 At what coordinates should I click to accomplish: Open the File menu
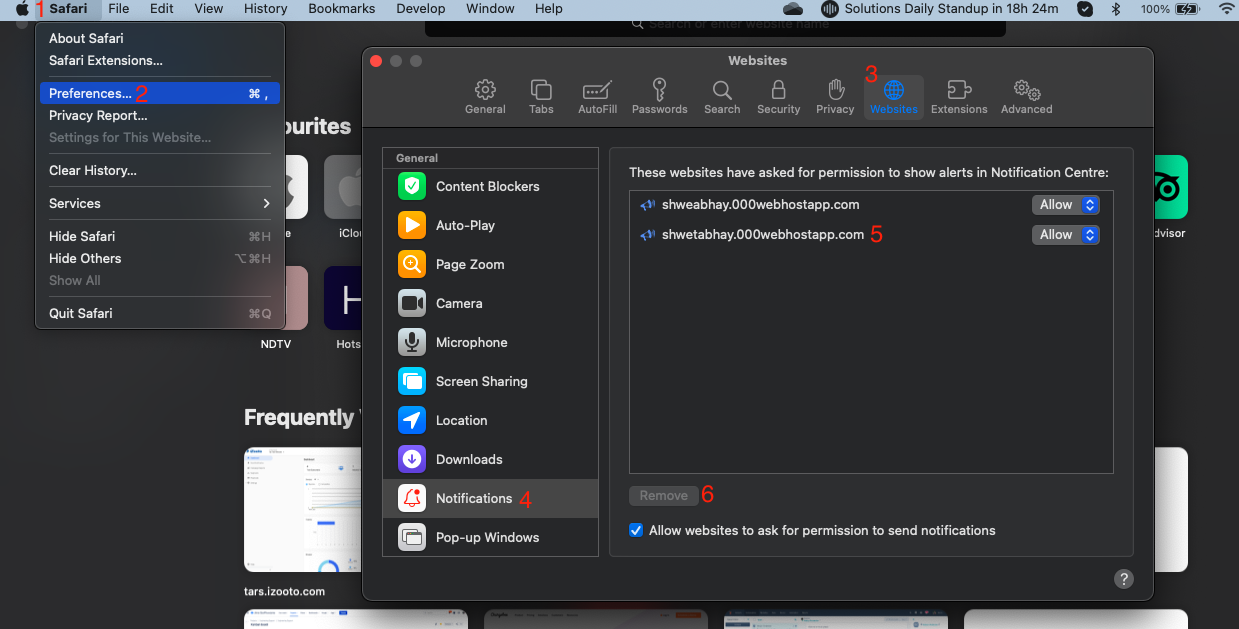pyautogui.click(x=118, y=9)
